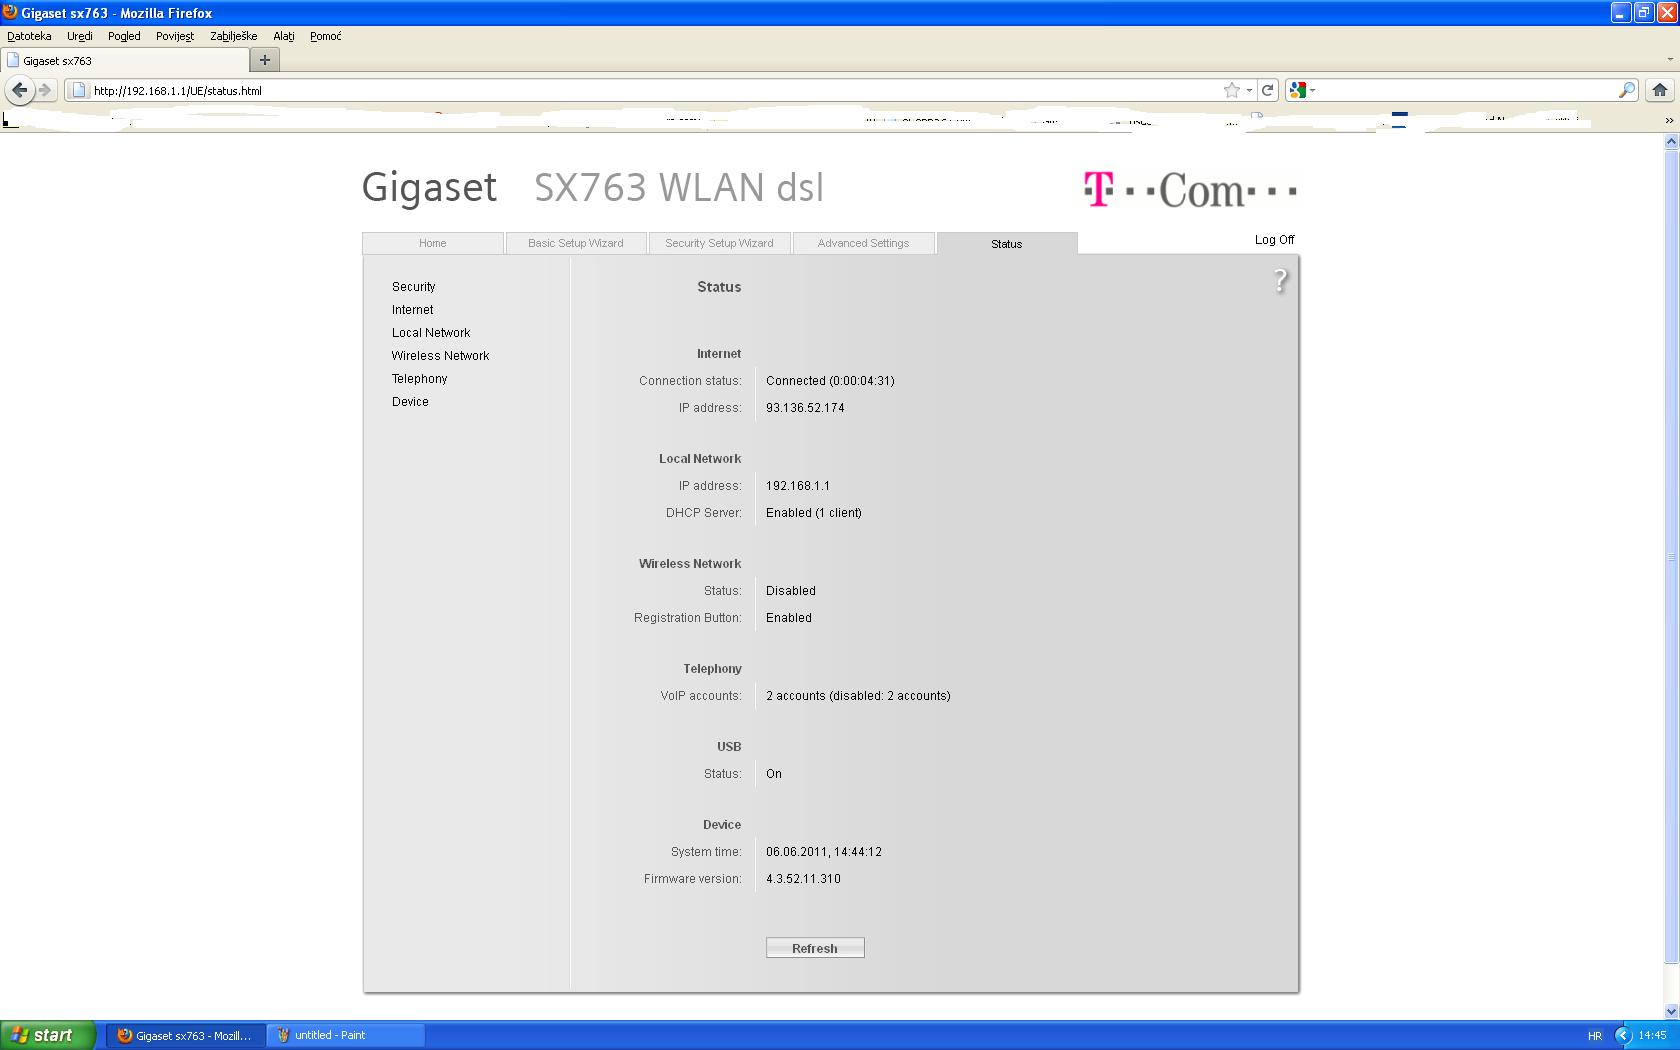Open the Alati menu
The width and height of the screenshot is (1680, 1050).
tap(284, 36)
